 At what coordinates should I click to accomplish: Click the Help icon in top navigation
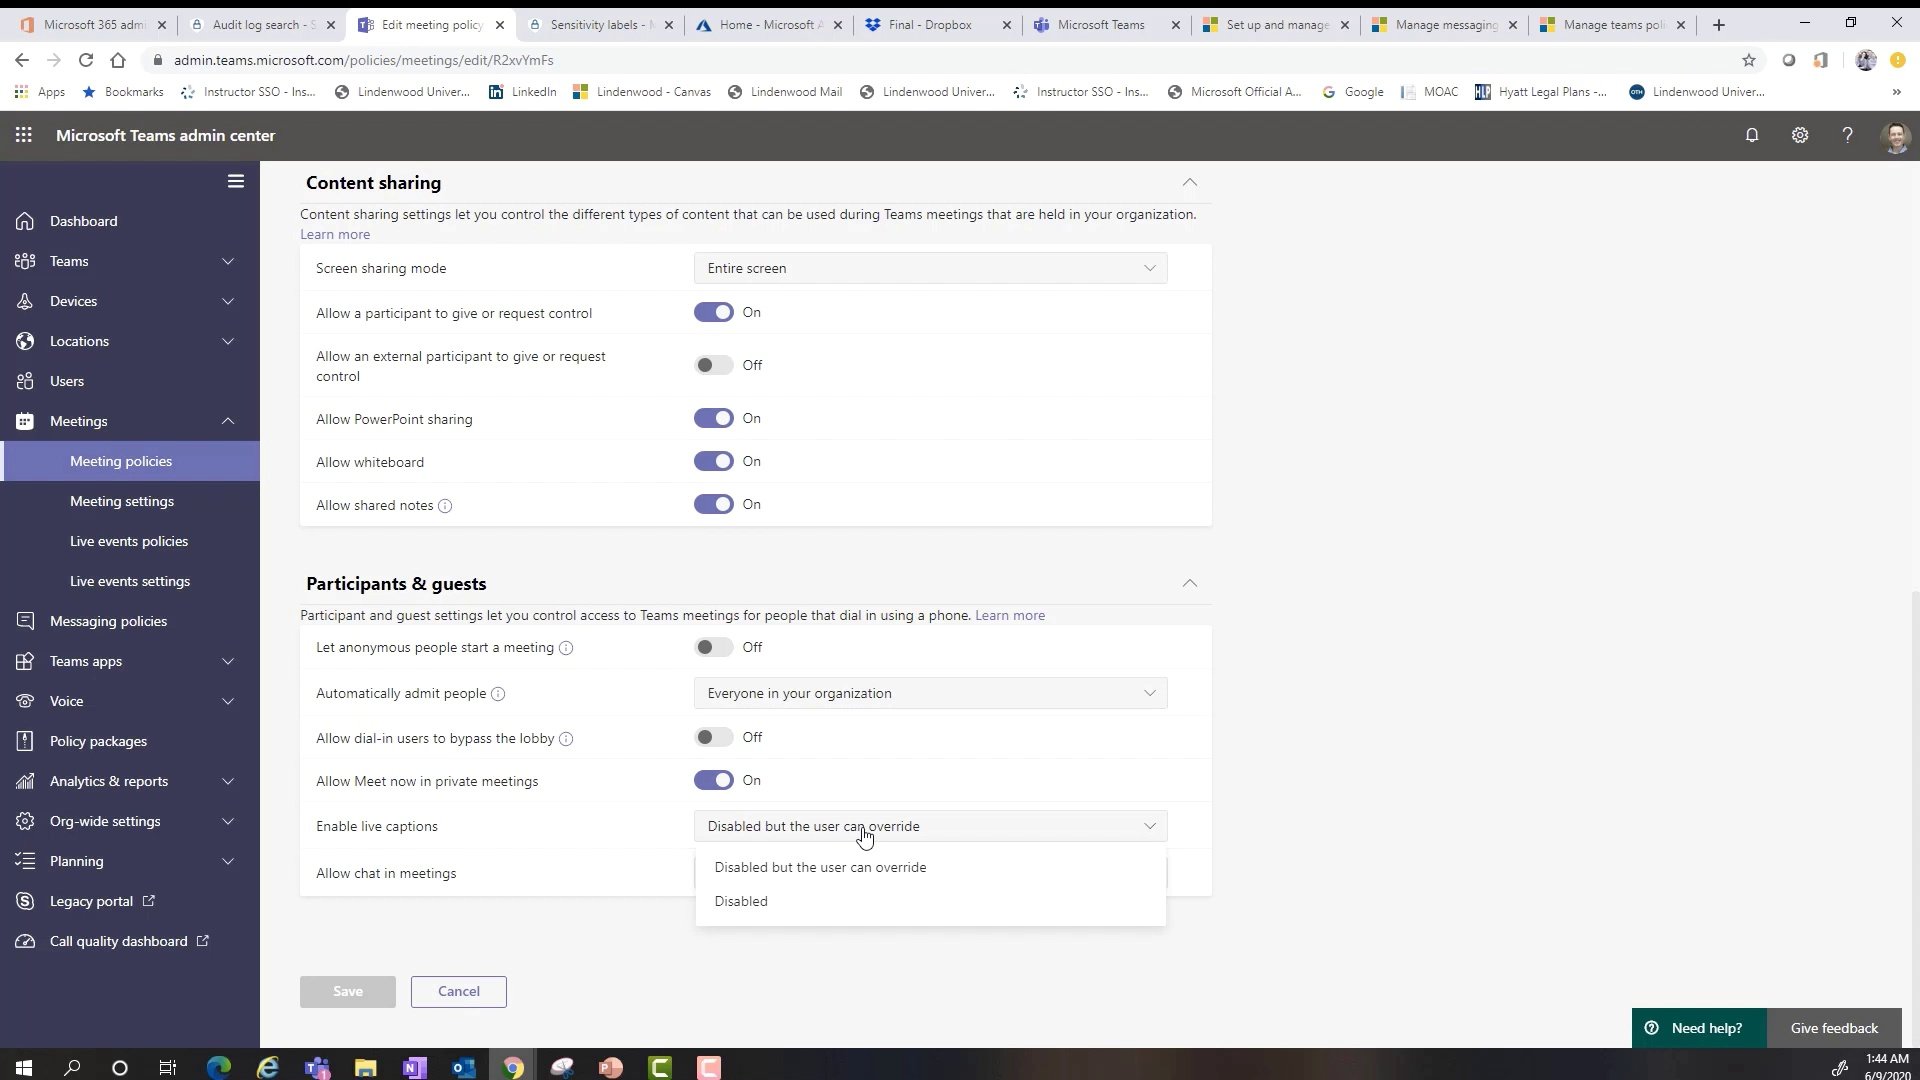[x=1846, y=136]
